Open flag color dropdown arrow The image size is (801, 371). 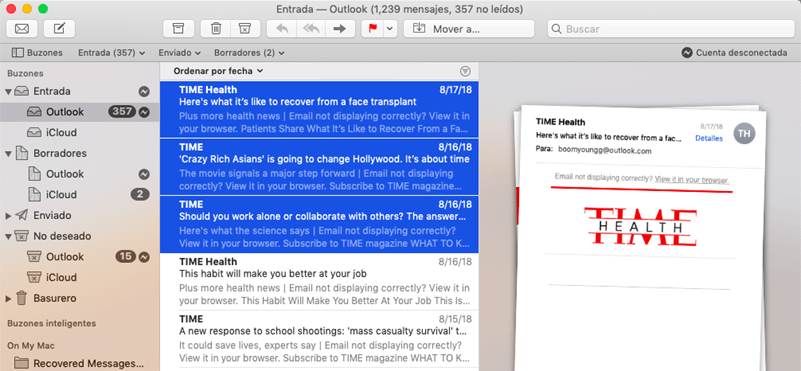(390, 29)
